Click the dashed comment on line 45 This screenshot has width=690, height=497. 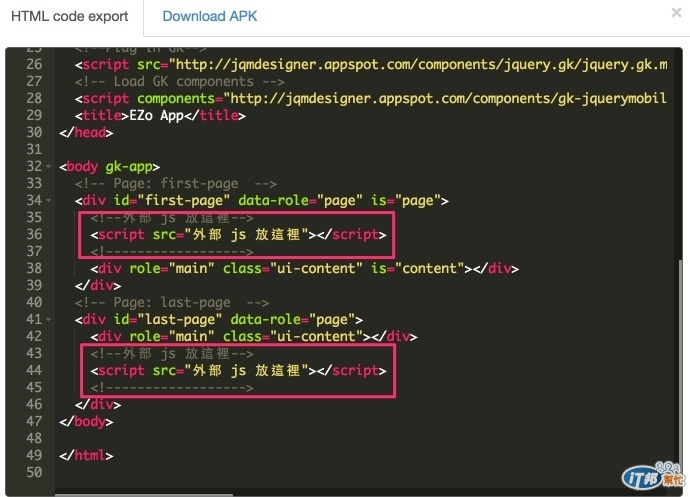pos(172,387)
